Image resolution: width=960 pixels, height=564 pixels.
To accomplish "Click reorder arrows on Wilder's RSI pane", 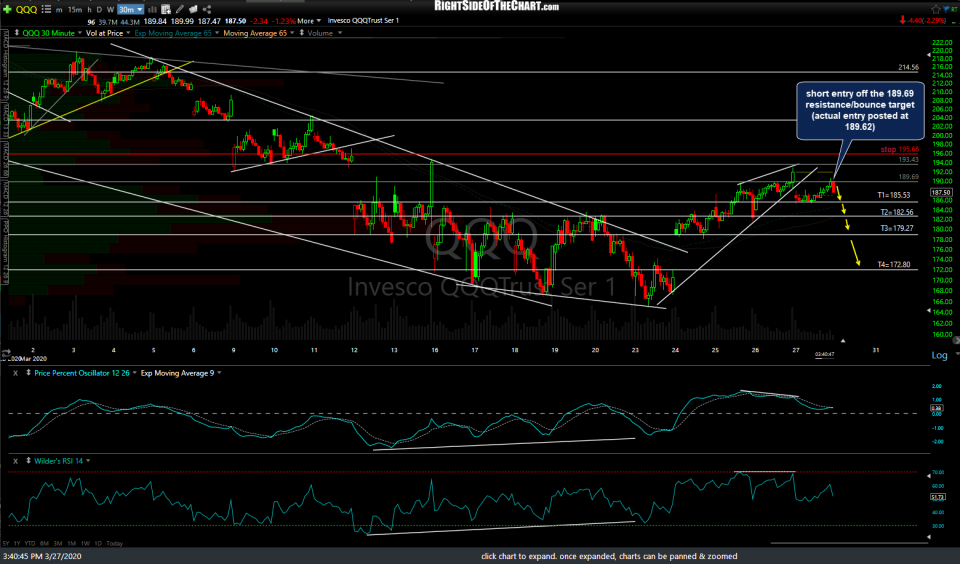I will click(28, 461).
